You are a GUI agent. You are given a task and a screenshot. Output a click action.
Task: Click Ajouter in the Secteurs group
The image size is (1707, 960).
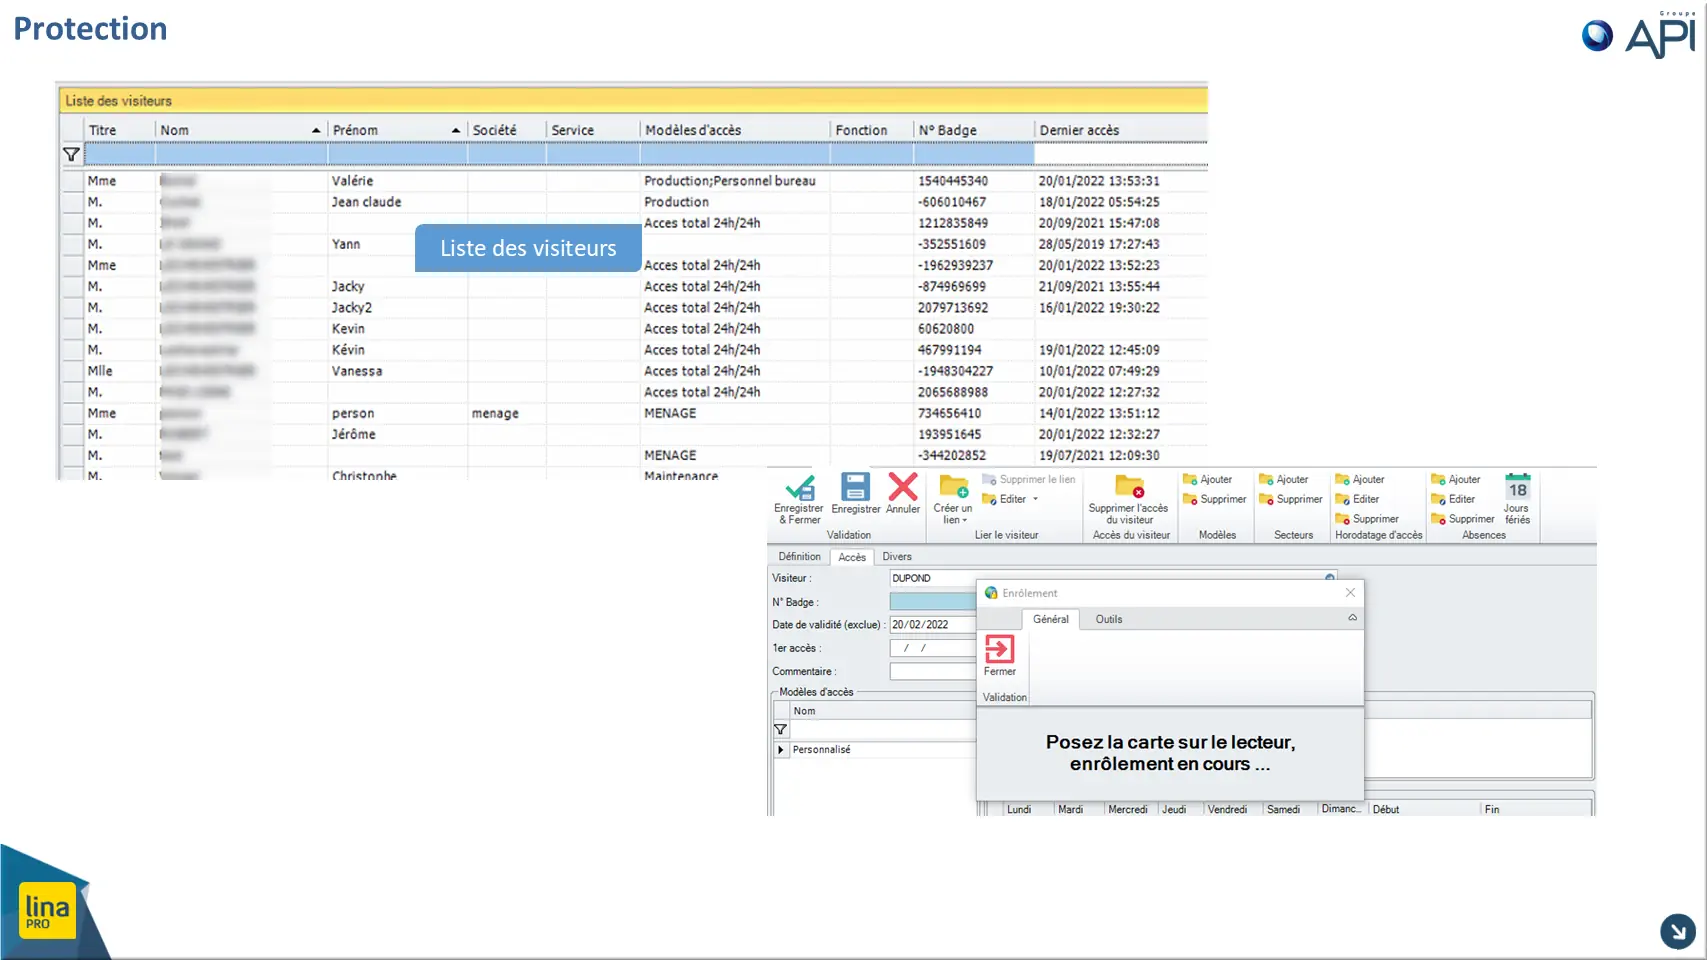1283,480
